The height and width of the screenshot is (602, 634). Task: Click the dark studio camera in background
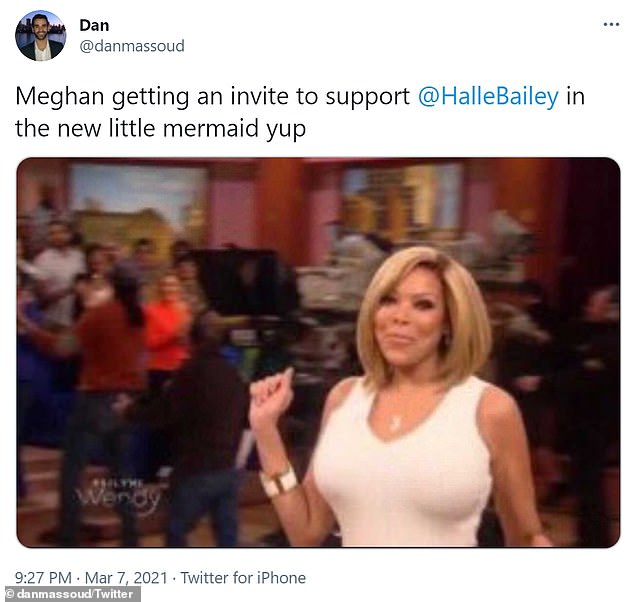(x=243, y=281)
